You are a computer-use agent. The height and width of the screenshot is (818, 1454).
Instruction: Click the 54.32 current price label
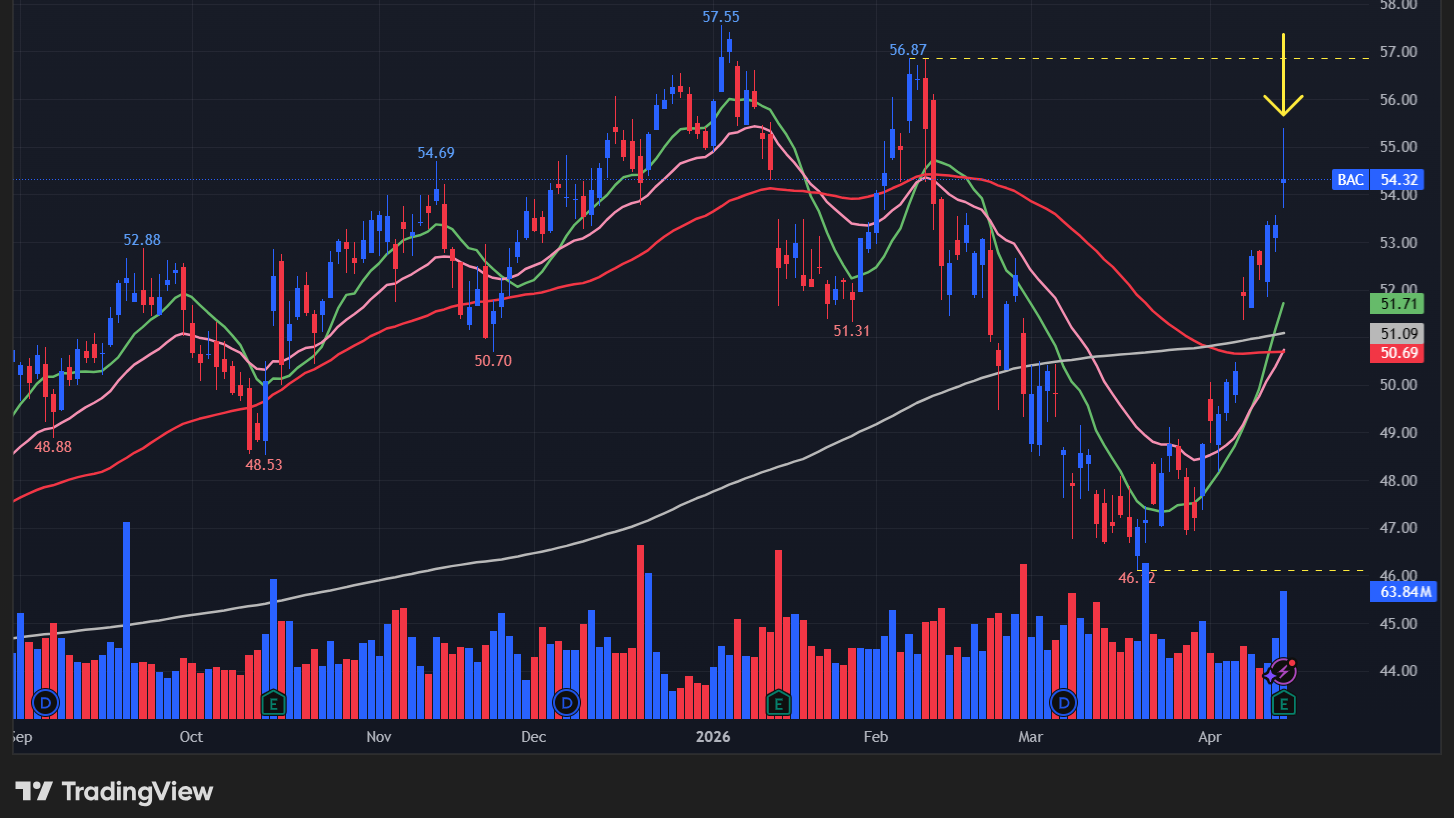(1400, 180)
